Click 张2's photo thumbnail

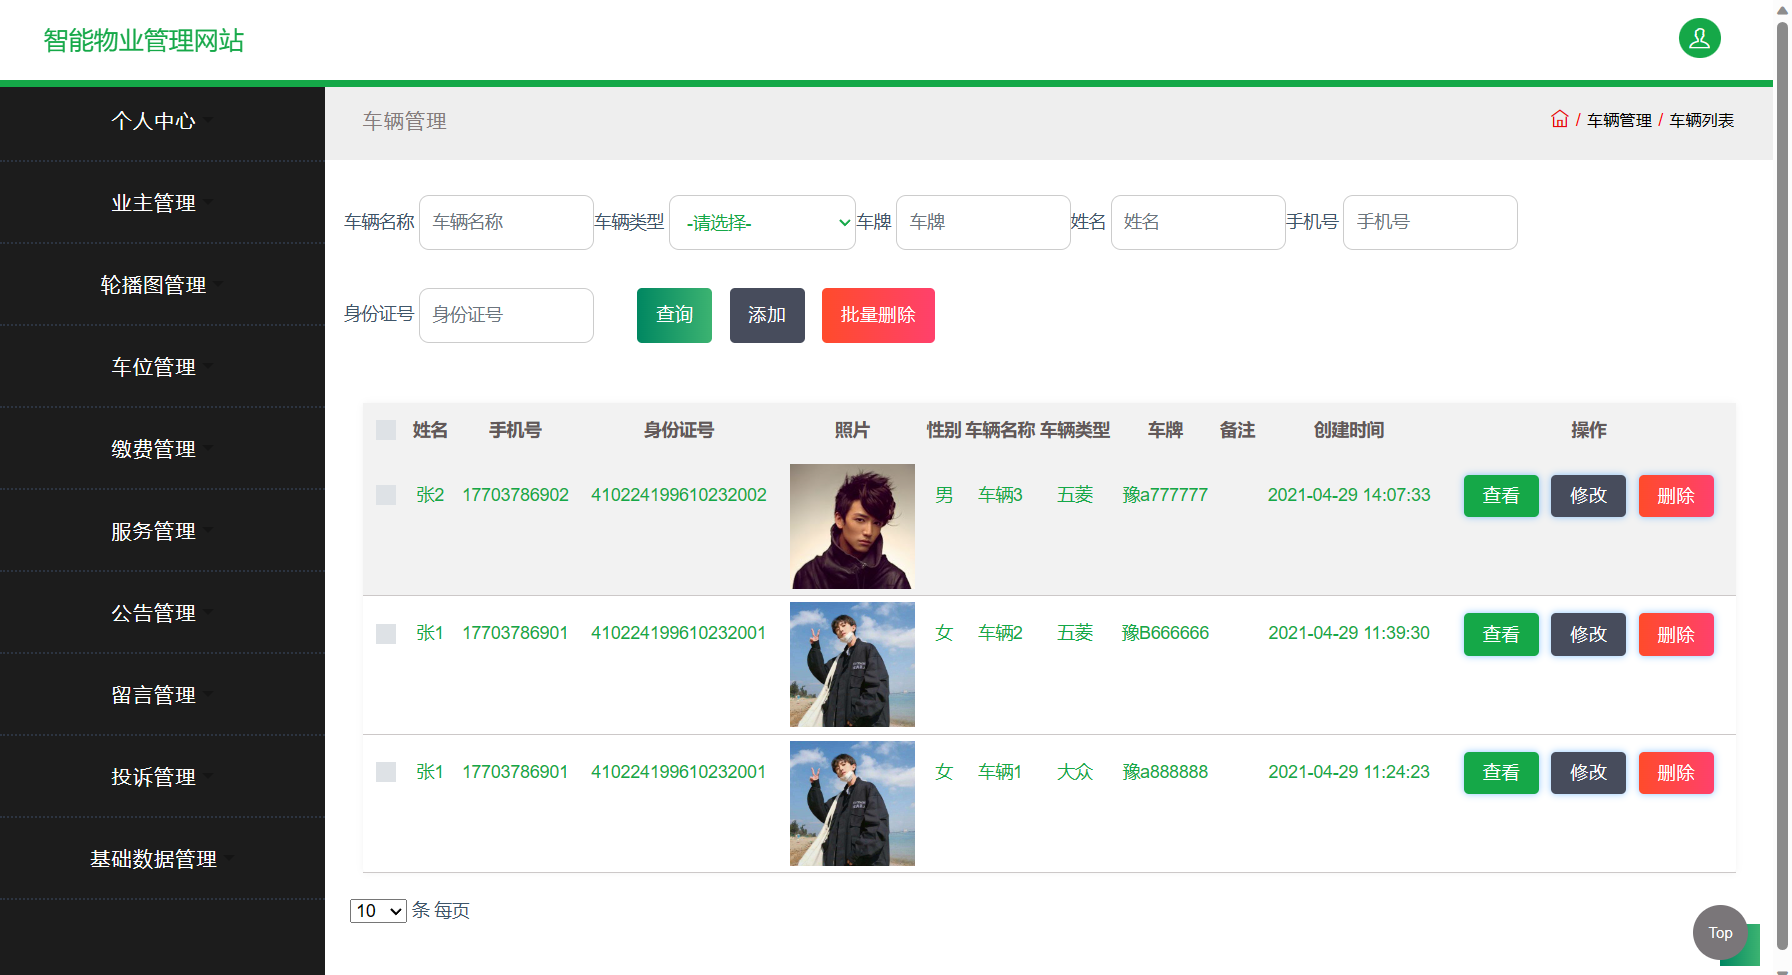[852, 527]
